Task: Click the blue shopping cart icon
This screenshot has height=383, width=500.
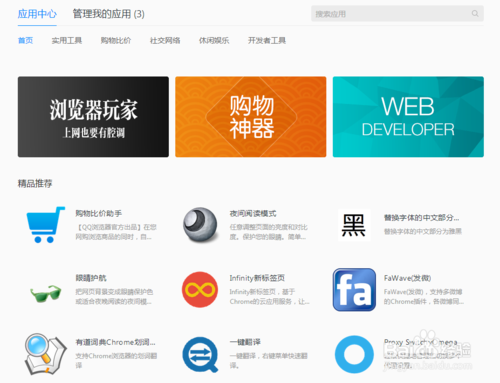Action: click(45, 224)
